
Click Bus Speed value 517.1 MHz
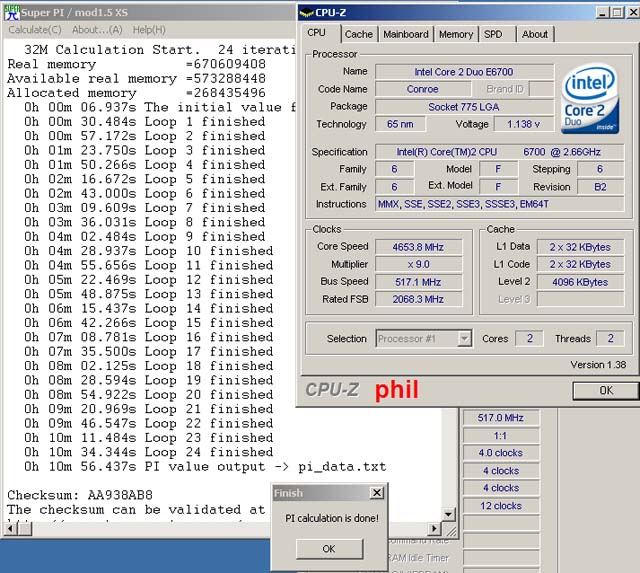[x=419, y=282]
